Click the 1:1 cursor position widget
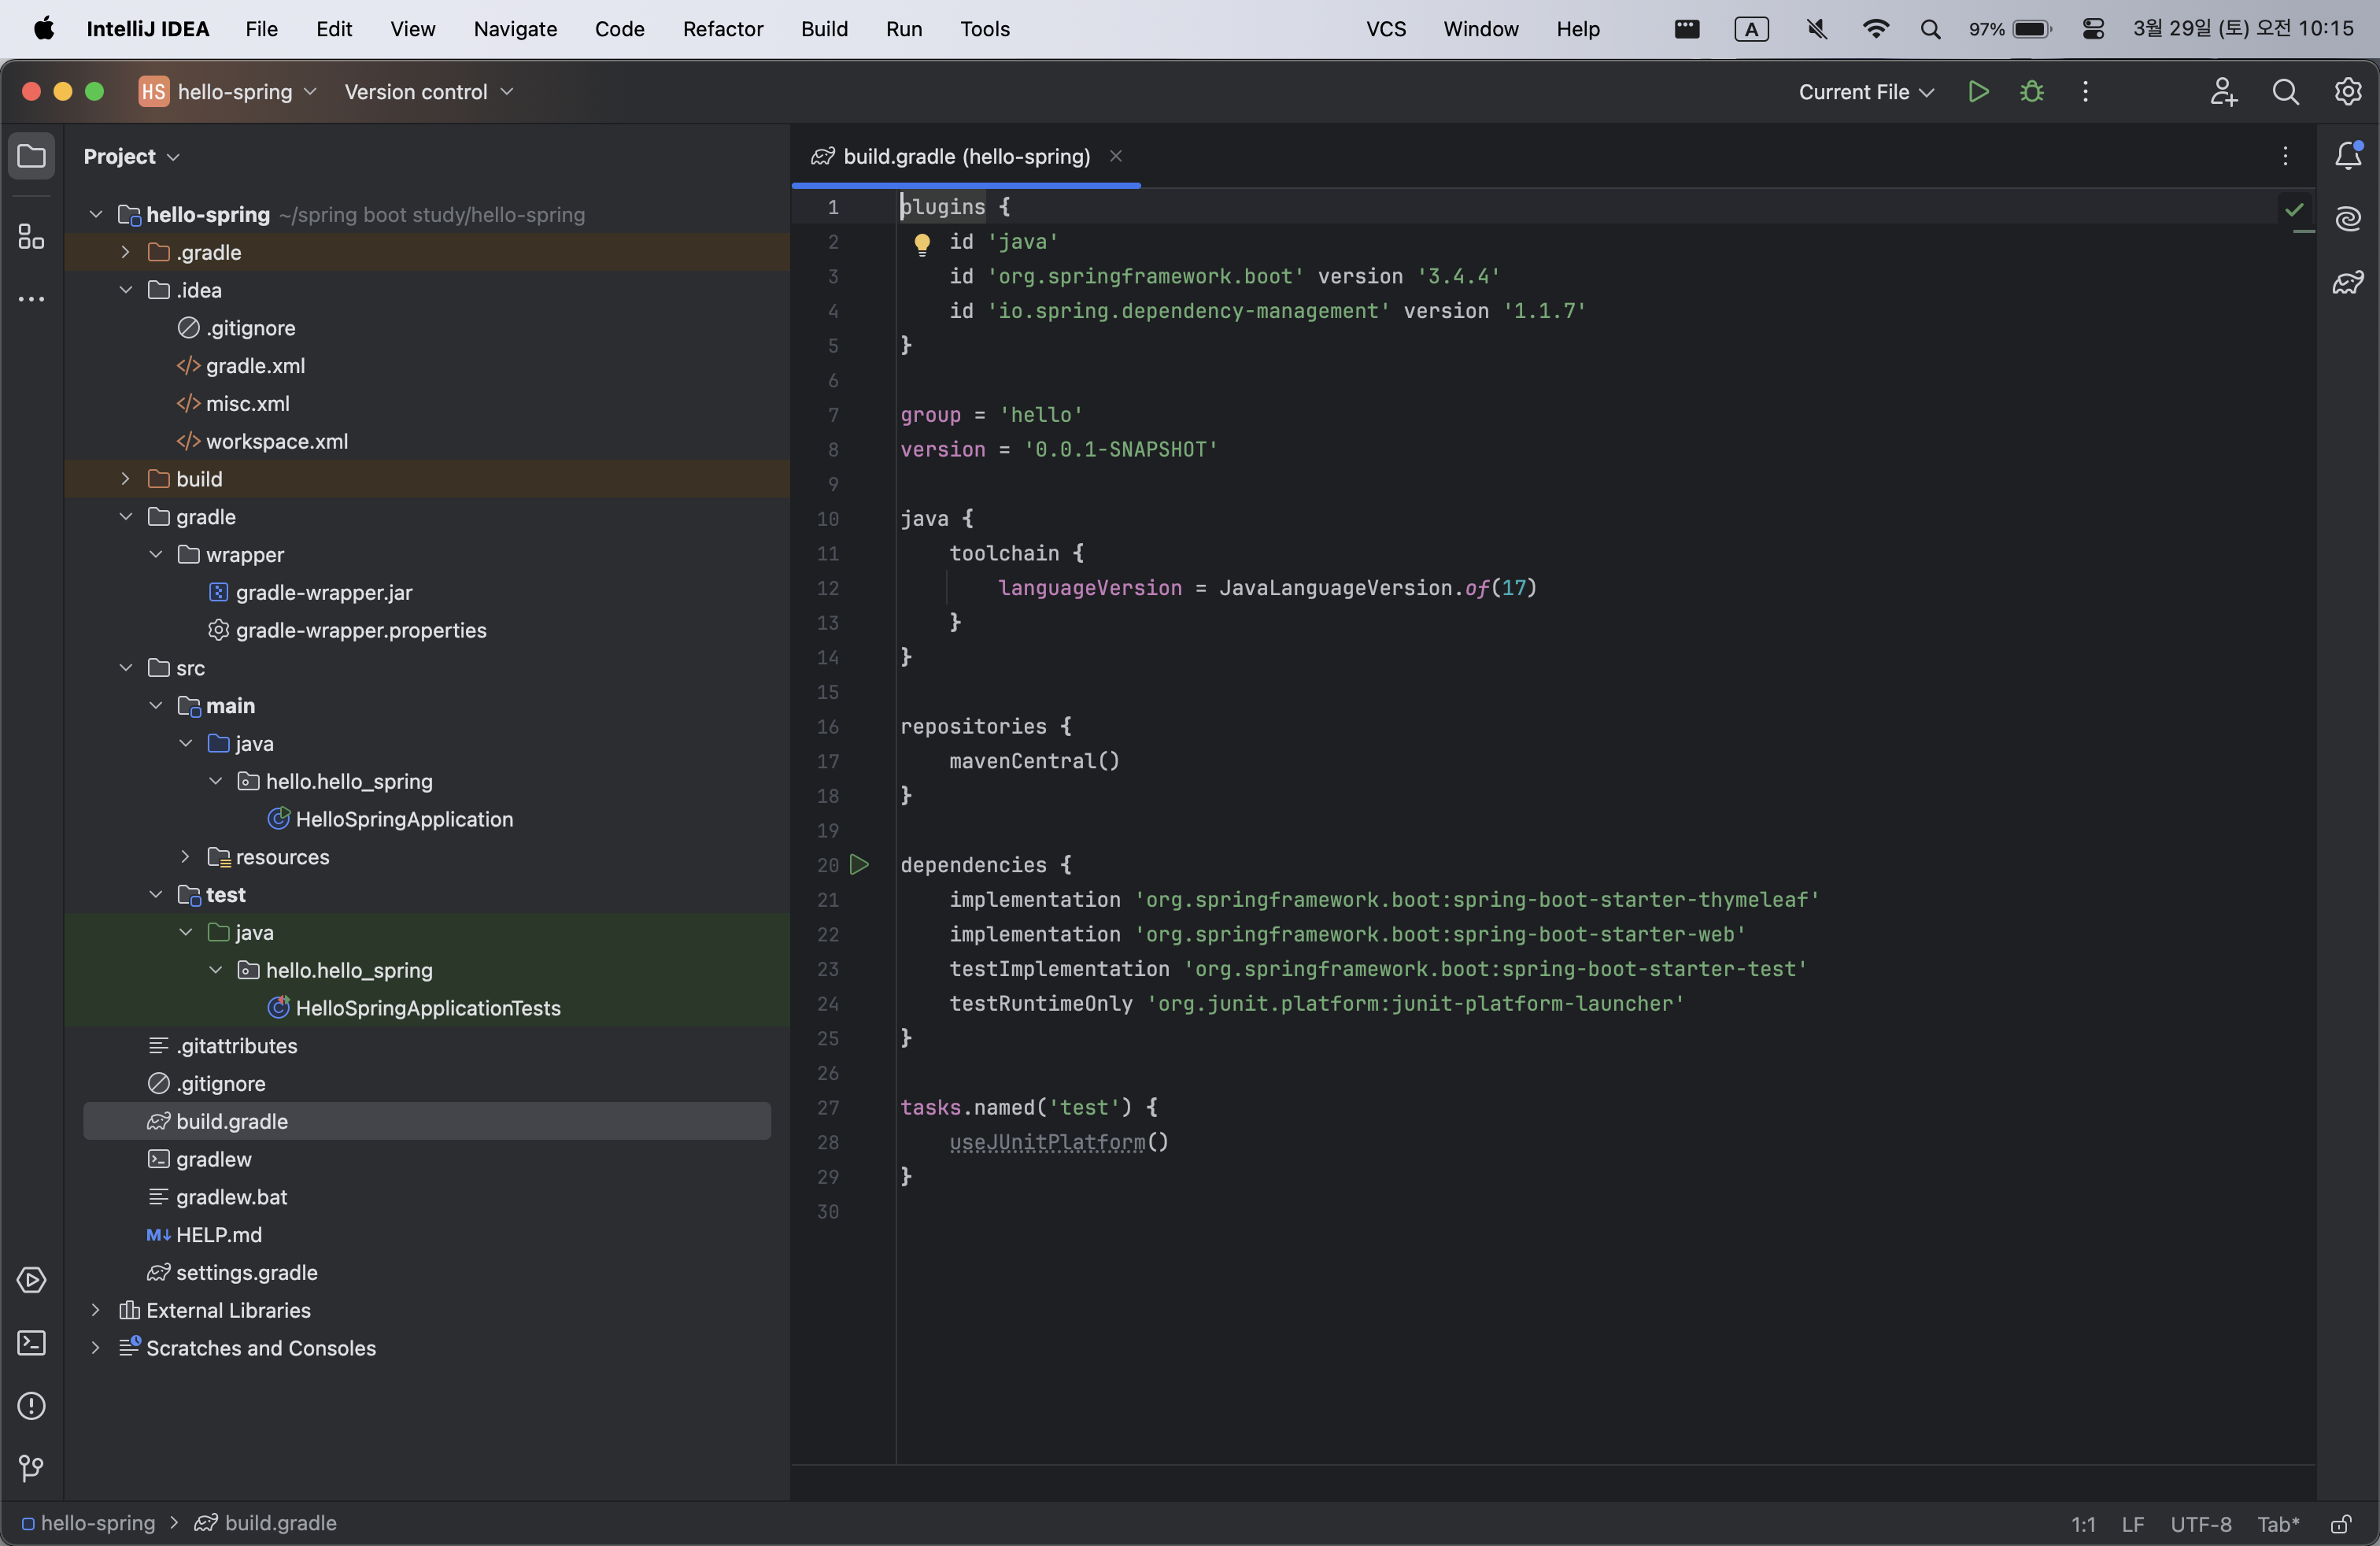 (x=2082, y=1524)
